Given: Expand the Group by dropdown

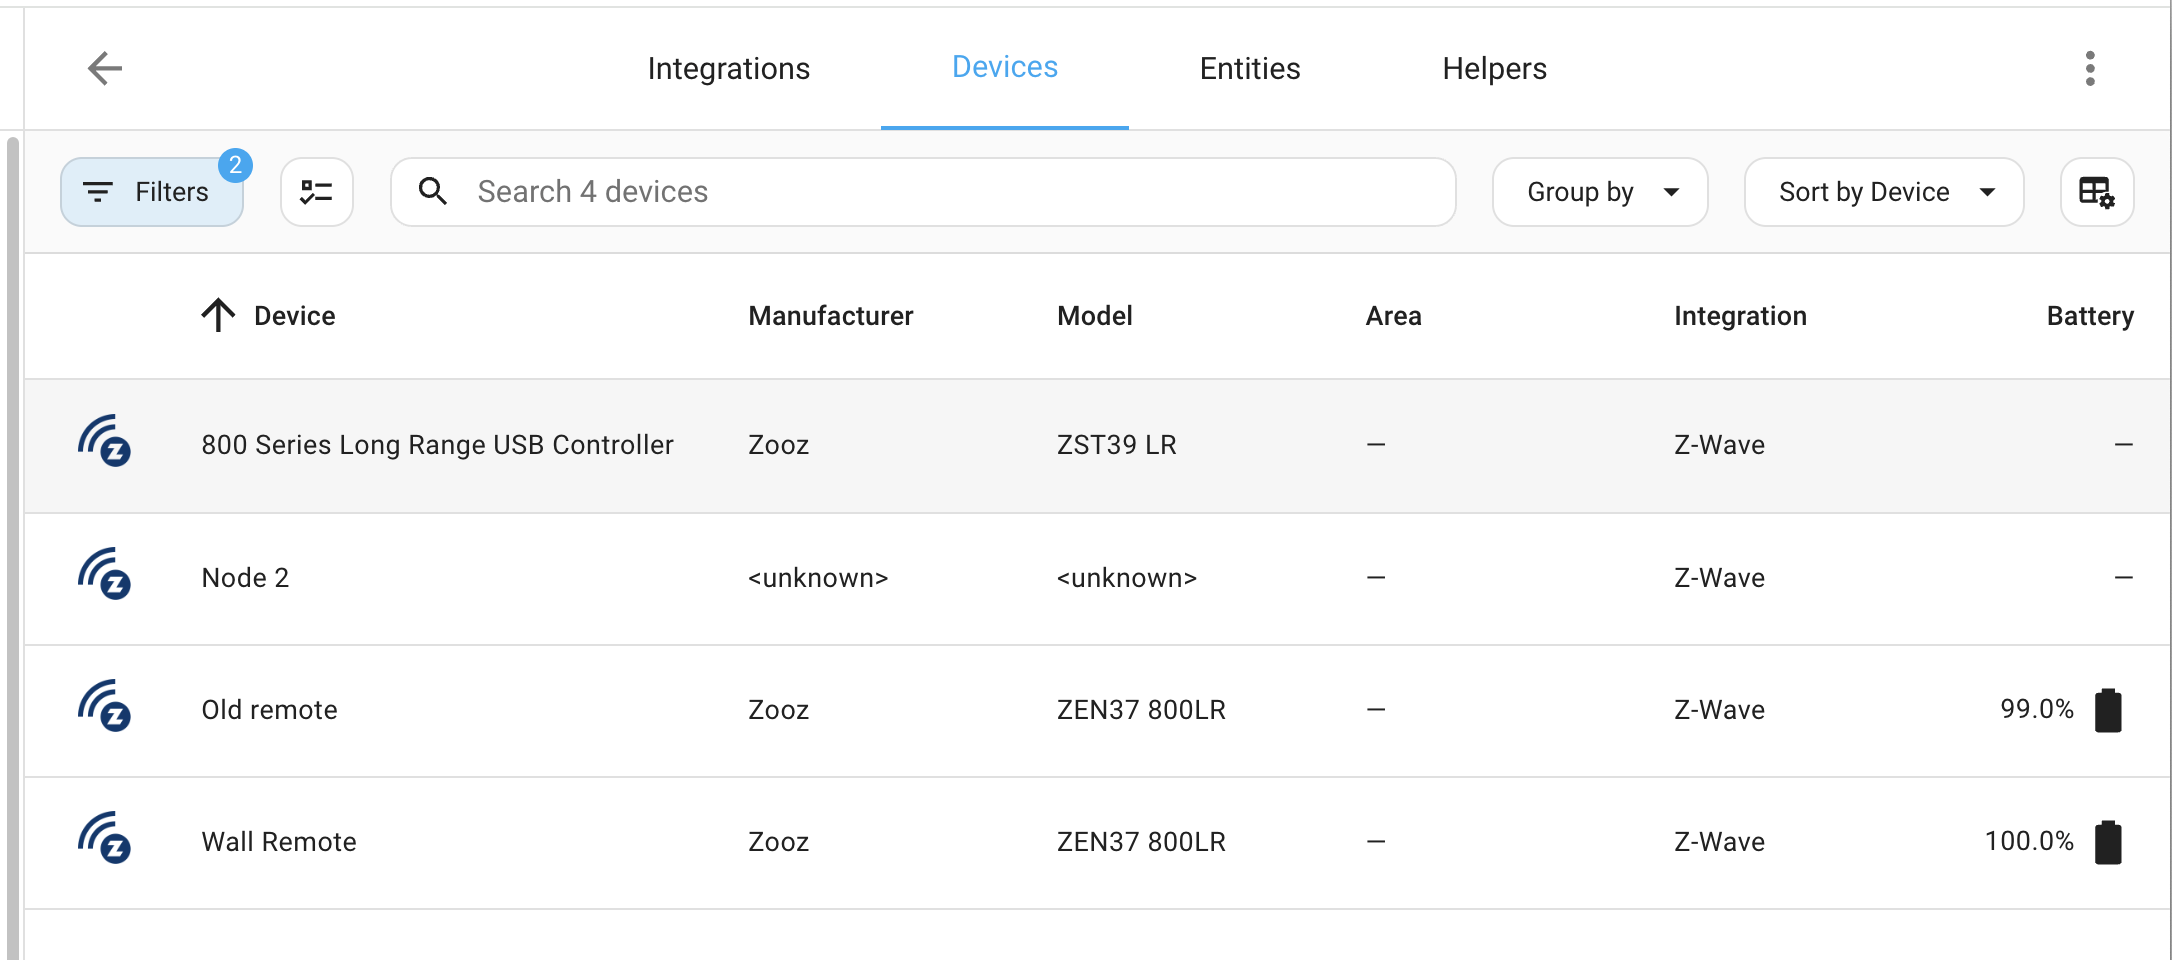Looking at the screenshot, I should 1599,192.
